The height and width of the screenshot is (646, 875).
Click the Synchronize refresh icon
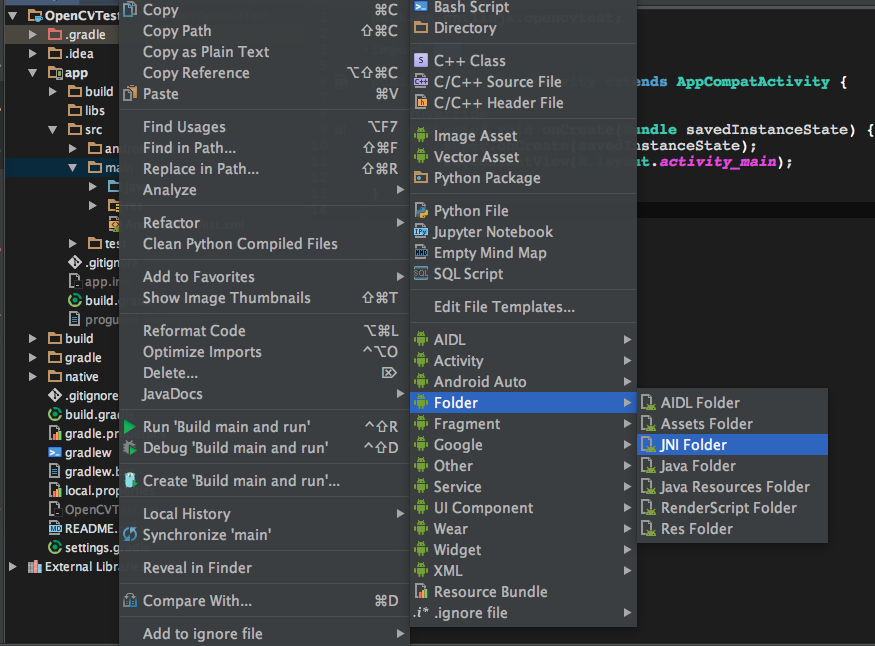130,534
